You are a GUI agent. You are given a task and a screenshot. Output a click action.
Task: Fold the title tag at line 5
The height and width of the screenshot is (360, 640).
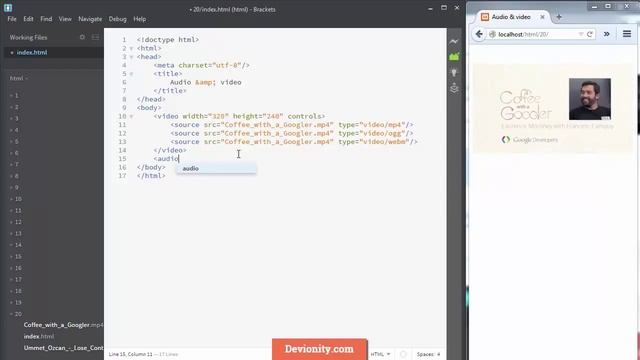point(131,74)
